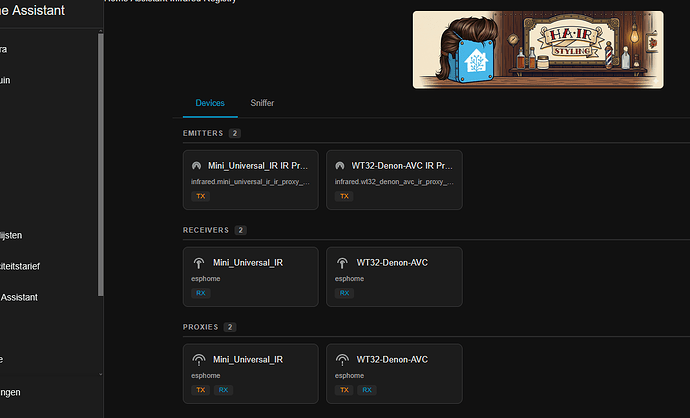Click the proxy signal icon of Mini_Universal_IR
690x418 pixels.
tap(199, 360)
